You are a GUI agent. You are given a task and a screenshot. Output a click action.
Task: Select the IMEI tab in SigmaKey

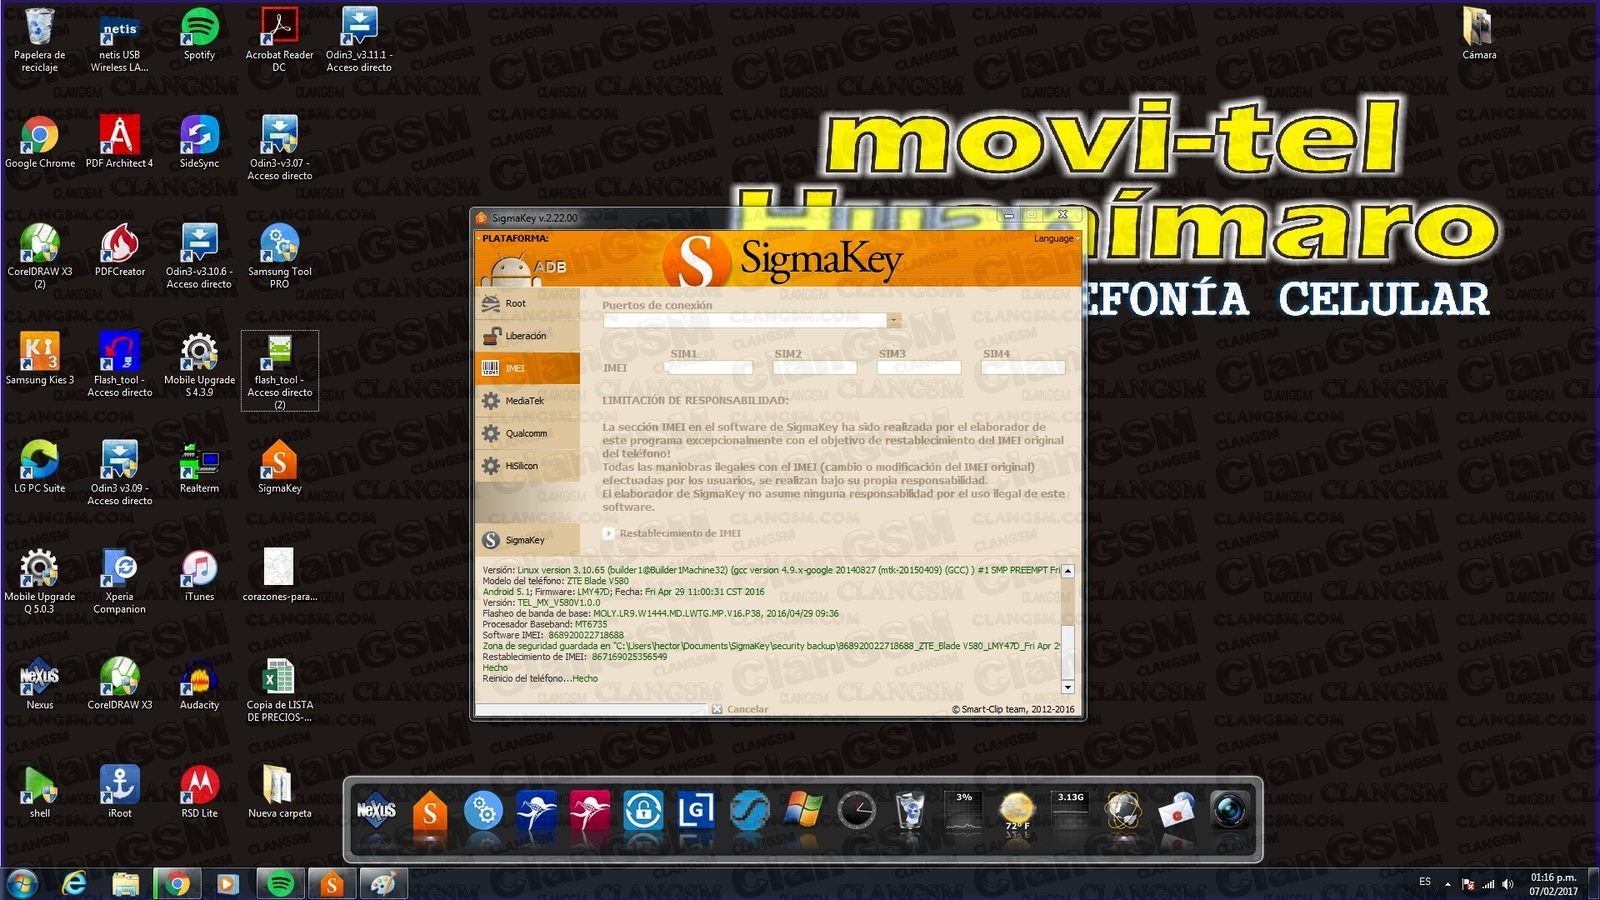[527, 368]
